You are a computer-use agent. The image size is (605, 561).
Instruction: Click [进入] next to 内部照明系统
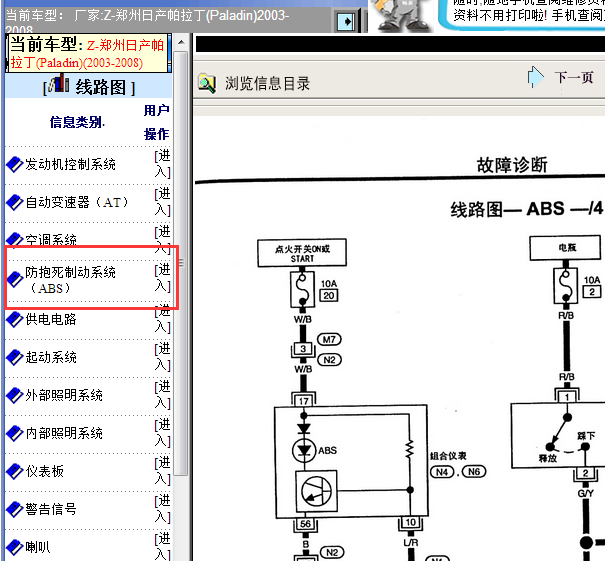coord(162,433)
